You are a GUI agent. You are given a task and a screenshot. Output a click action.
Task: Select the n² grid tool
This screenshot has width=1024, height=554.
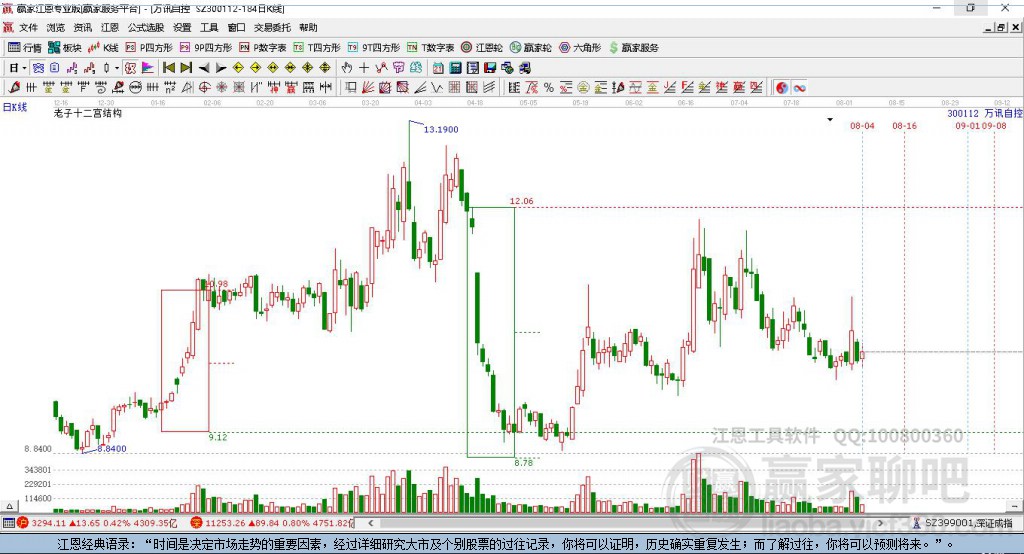coord(170,88)
